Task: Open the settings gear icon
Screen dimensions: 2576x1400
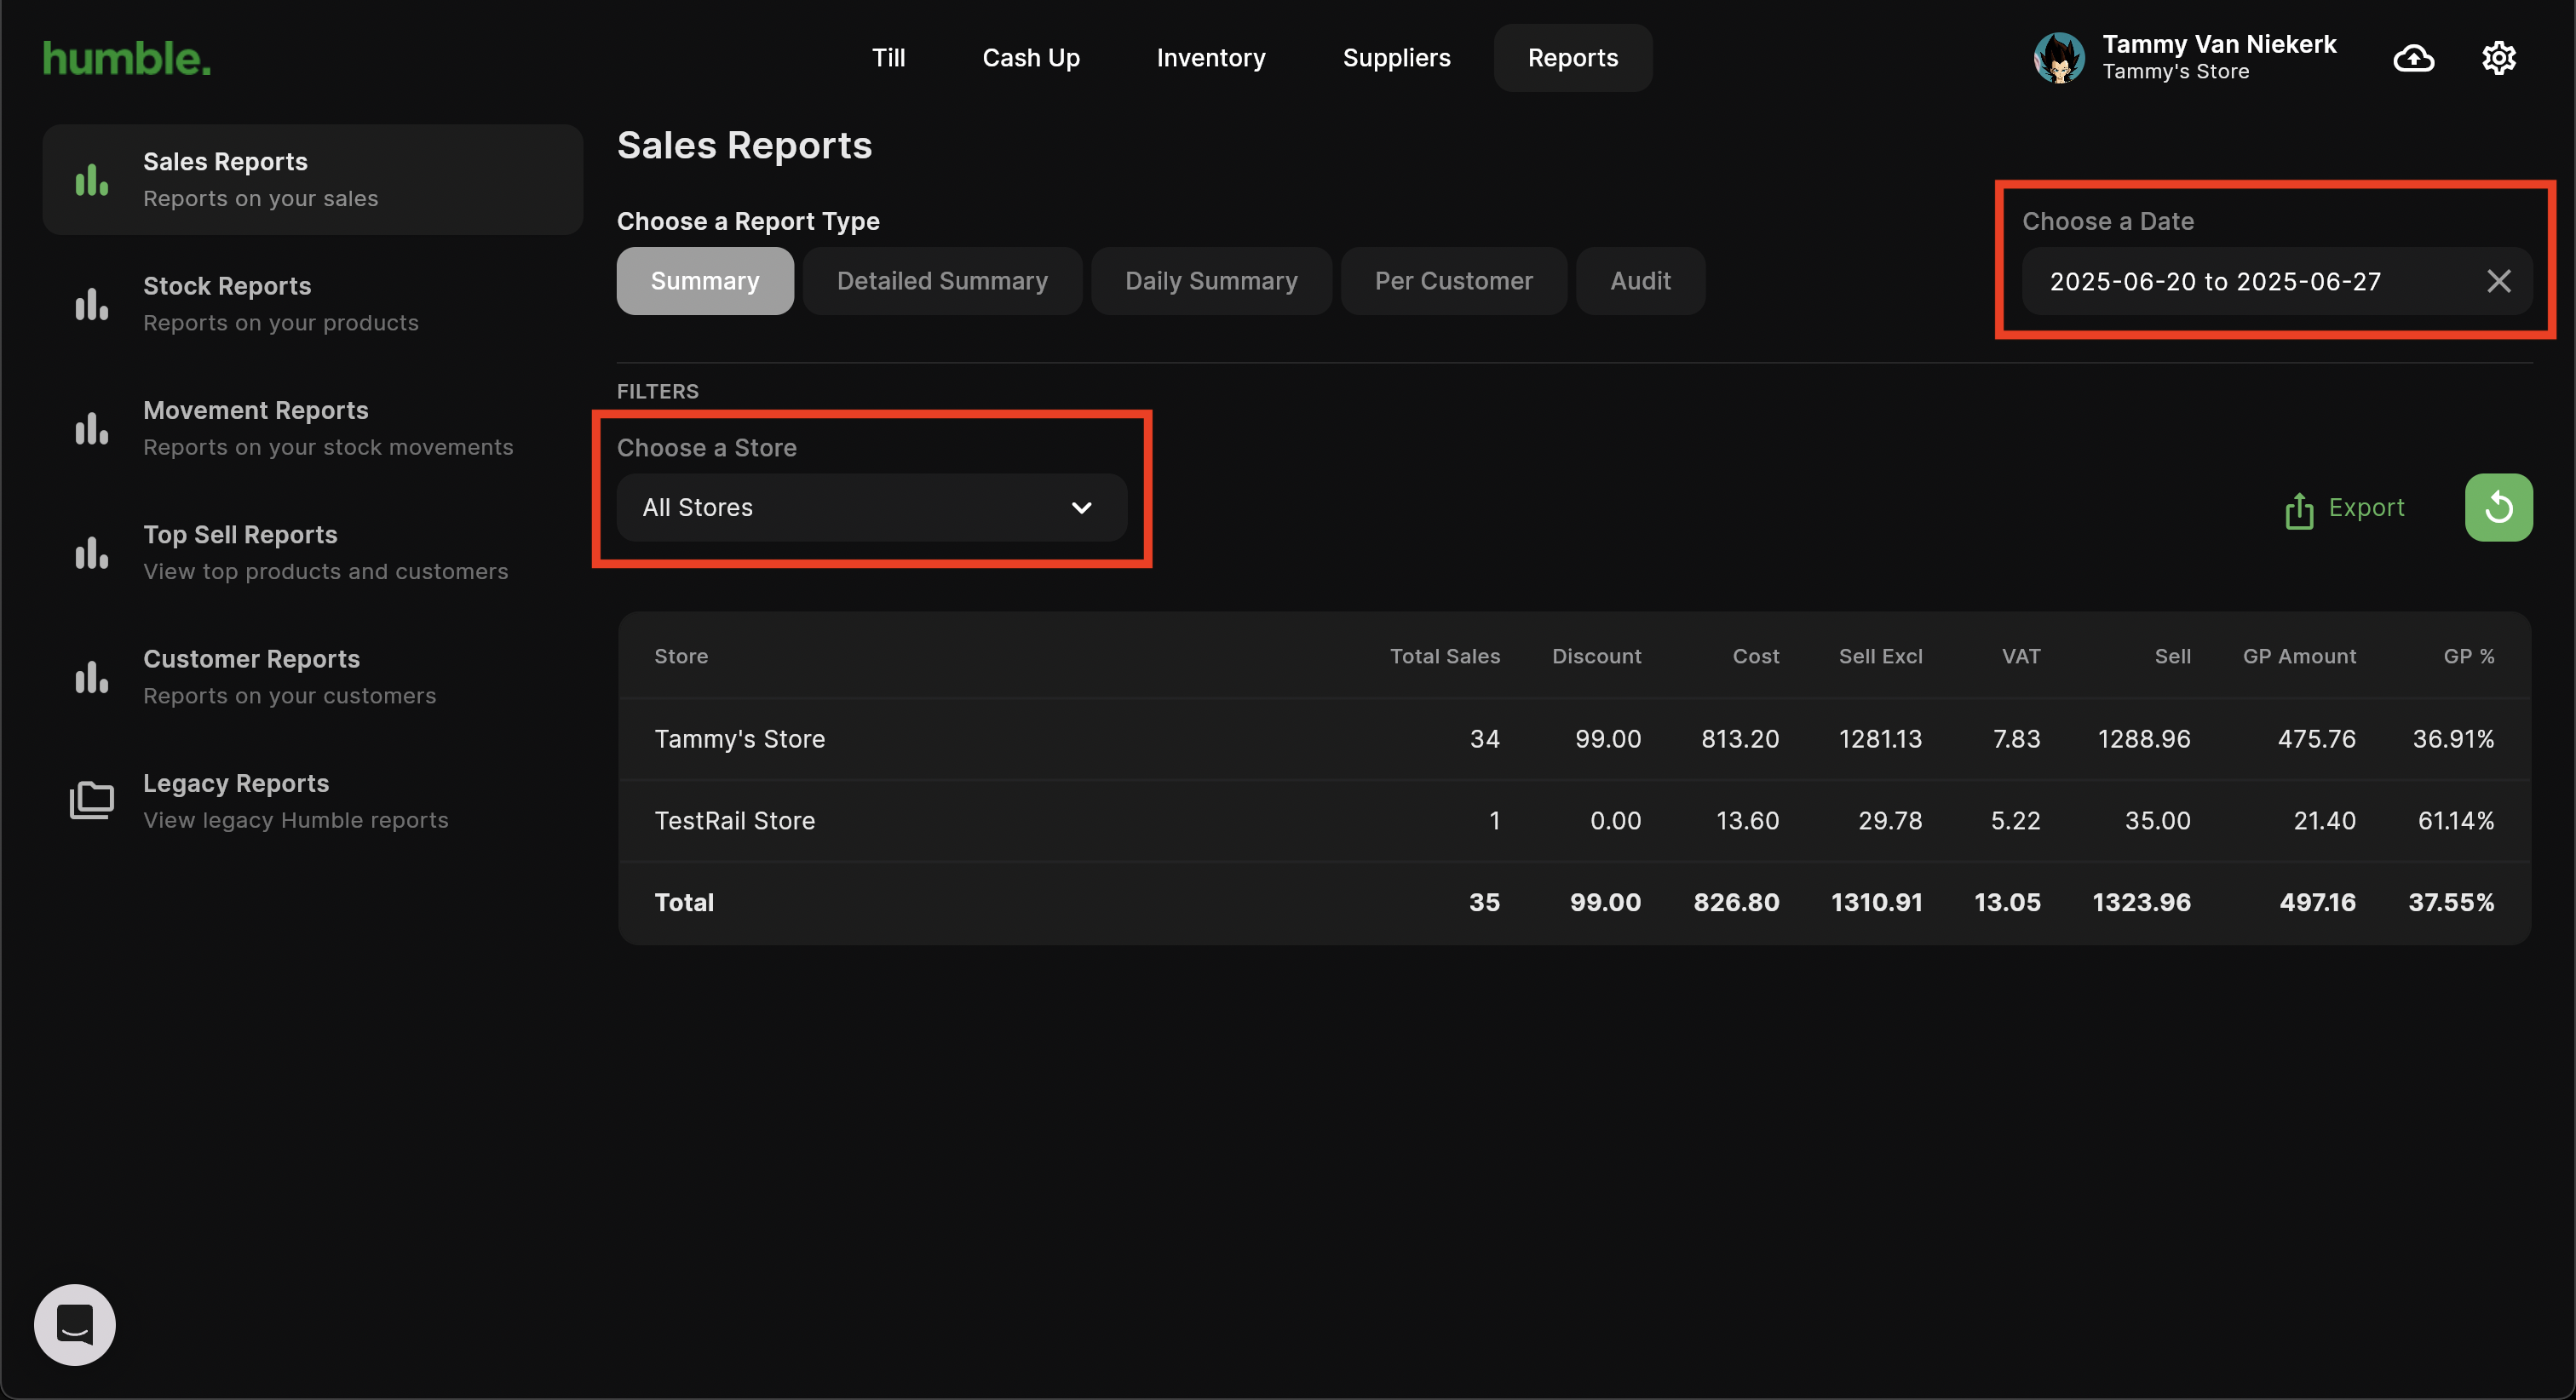Action: 2498,58
